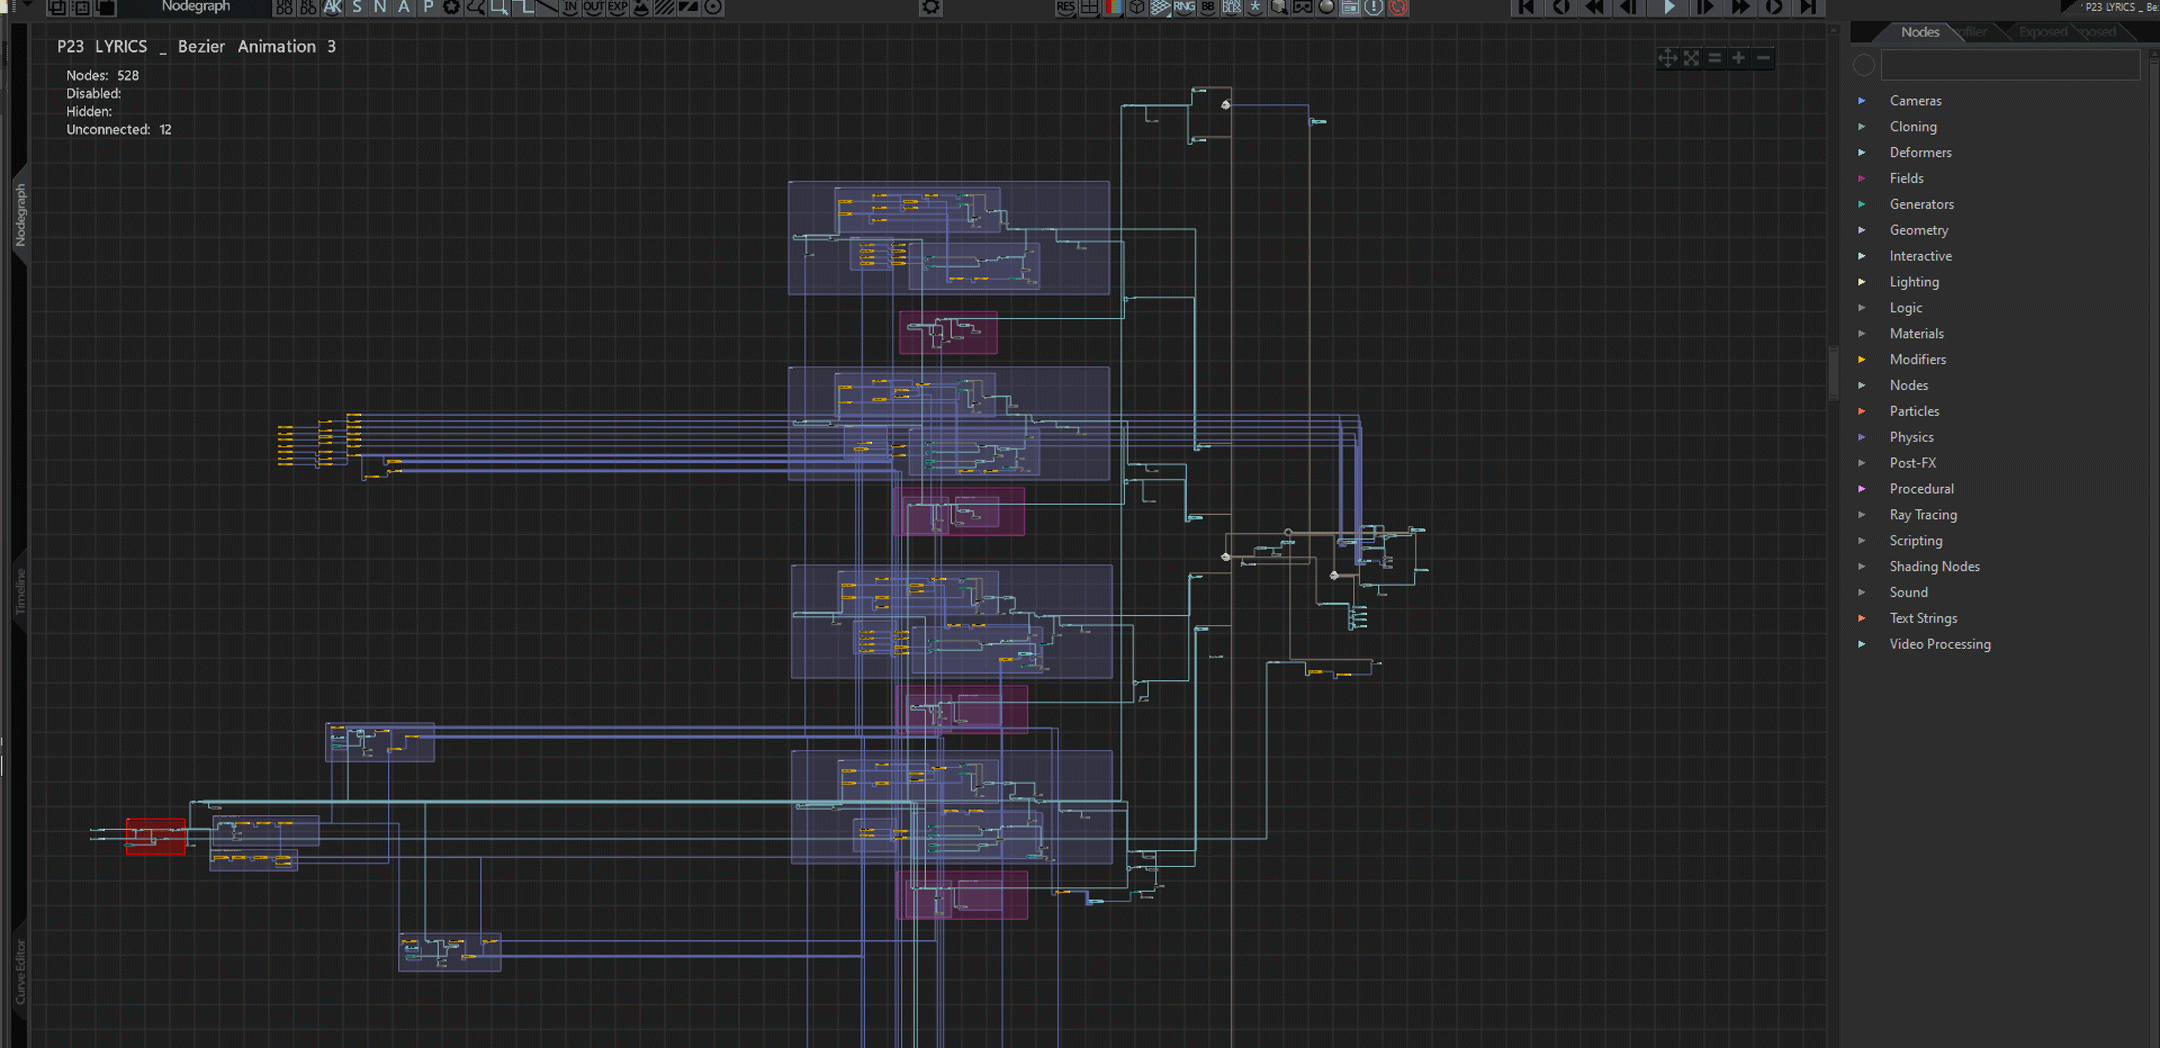Click the red refresh circle toolbar icon
The height and width of the screenshot is (1048, 2160).
(x=1398, y=8)
